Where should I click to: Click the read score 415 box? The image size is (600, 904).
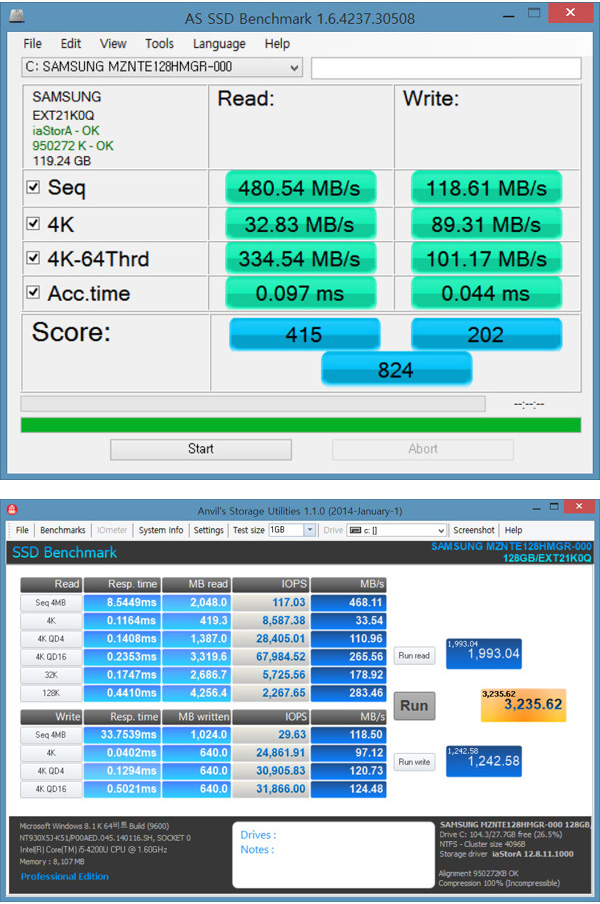pos(304,334)
